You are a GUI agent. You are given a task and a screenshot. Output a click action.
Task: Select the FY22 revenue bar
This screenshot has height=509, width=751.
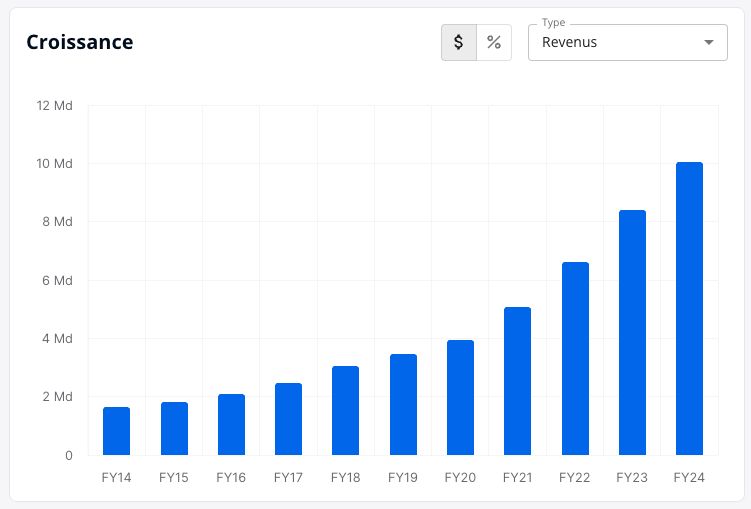coord(575,359)
